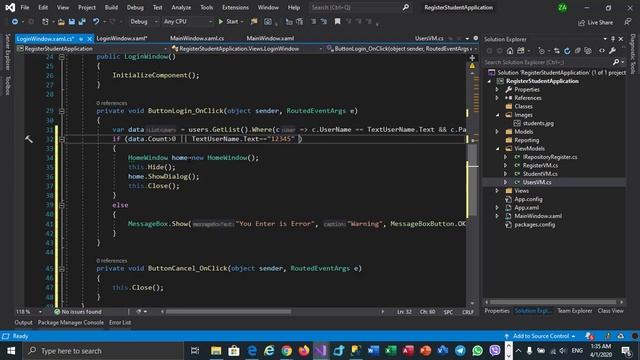Viewport: 640px width, 360px height.
Task: Expand the Models folder
Action: point(497,132)
